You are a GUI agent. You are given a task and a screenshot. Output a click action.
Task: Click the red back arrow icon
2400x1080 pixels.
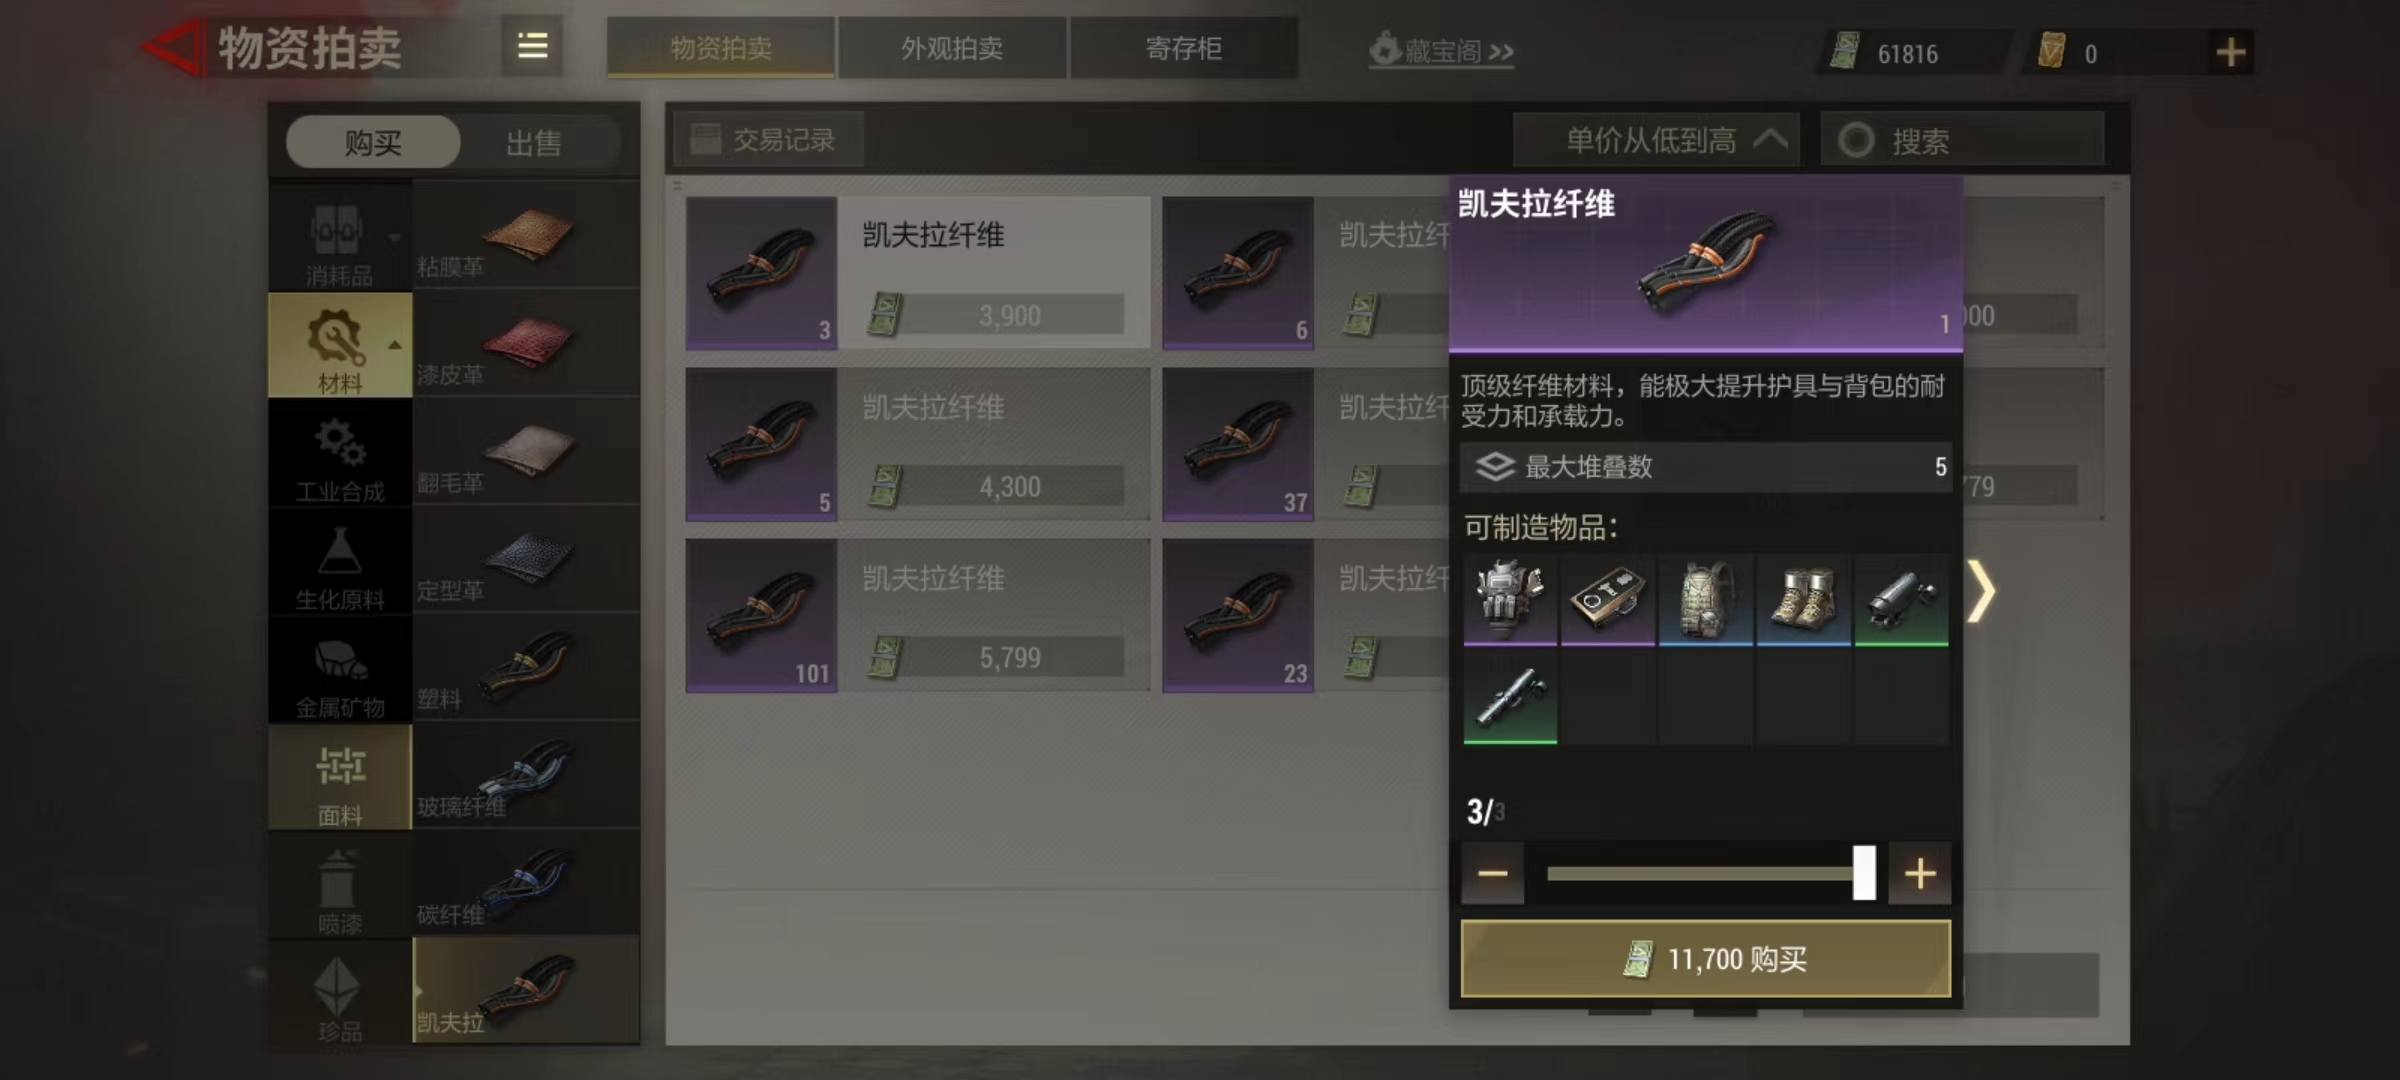coord(172,47)
